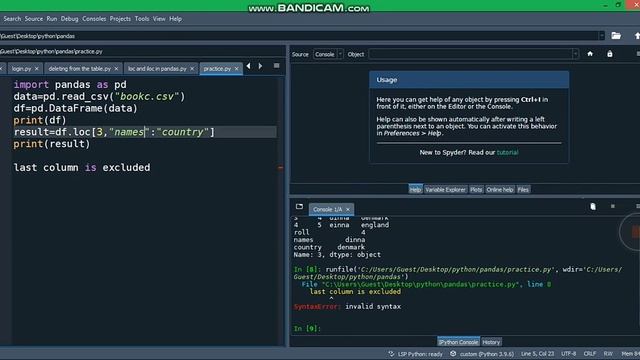The height and width of the screenshot is (360, 640).
Task: Open the Help menu
Action: click(176, 19)
